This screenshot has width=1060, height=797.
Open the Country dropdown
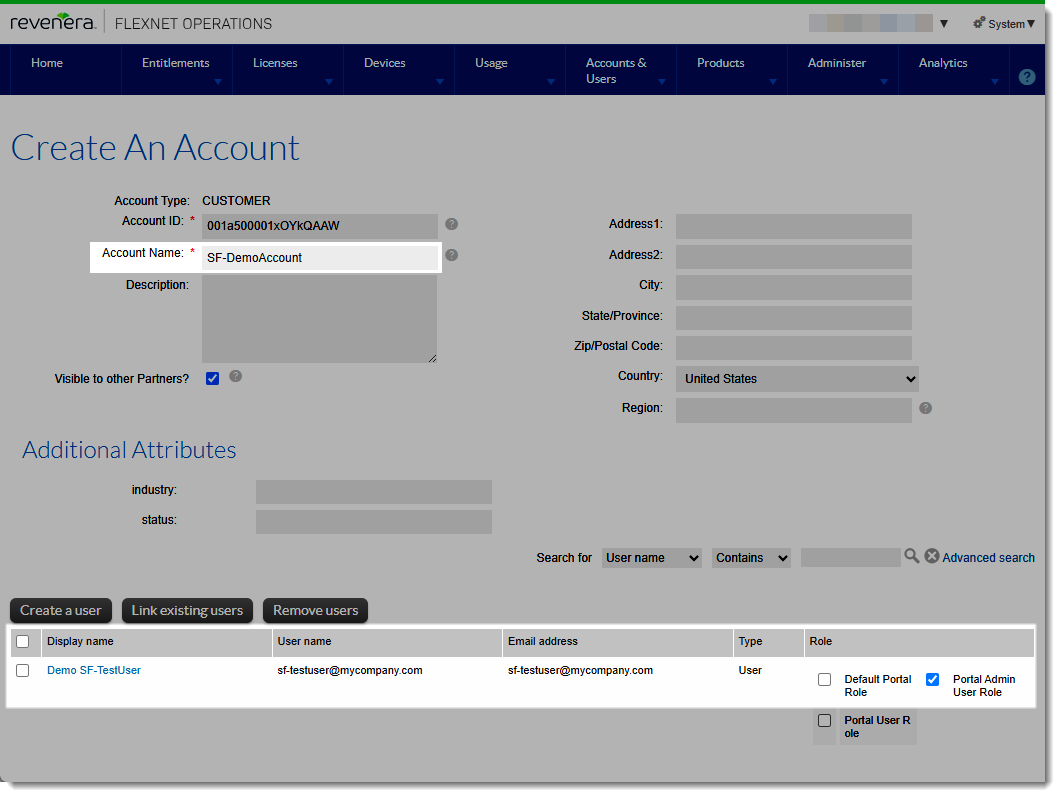[797, 379]
